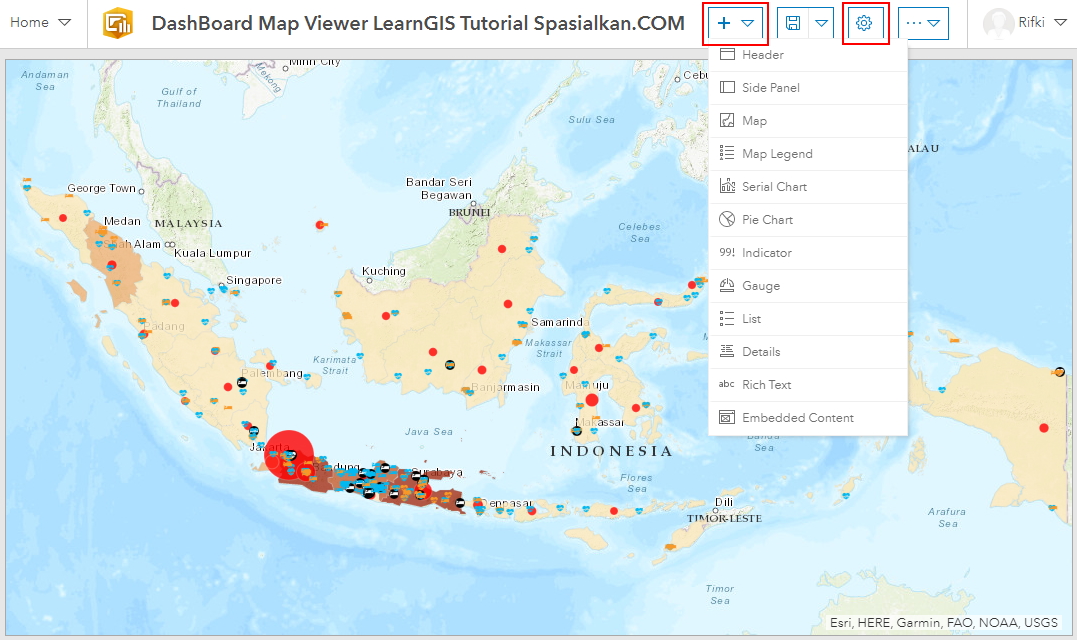The height and width of the screenshot is (640, 1077).
Task: Click the Andaman Sea label
Action: 45,80
